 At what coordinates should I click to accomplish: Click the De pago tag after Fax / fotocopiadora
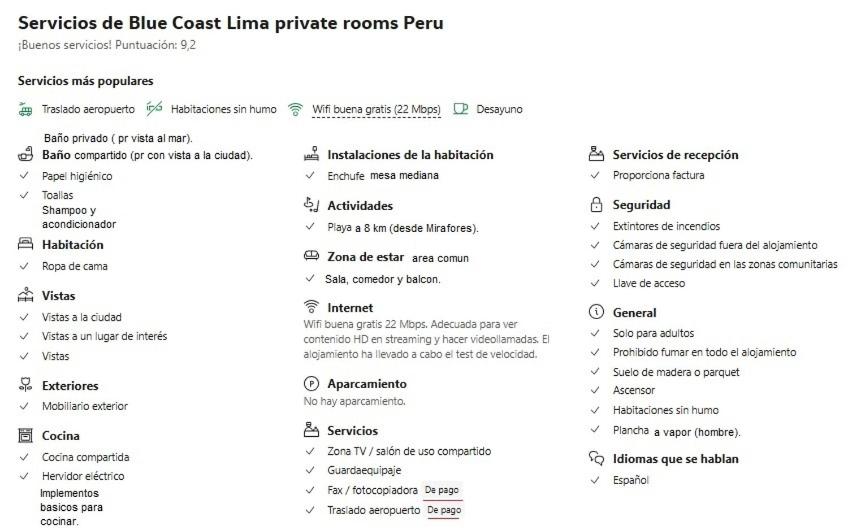click(x=442, y=490)
